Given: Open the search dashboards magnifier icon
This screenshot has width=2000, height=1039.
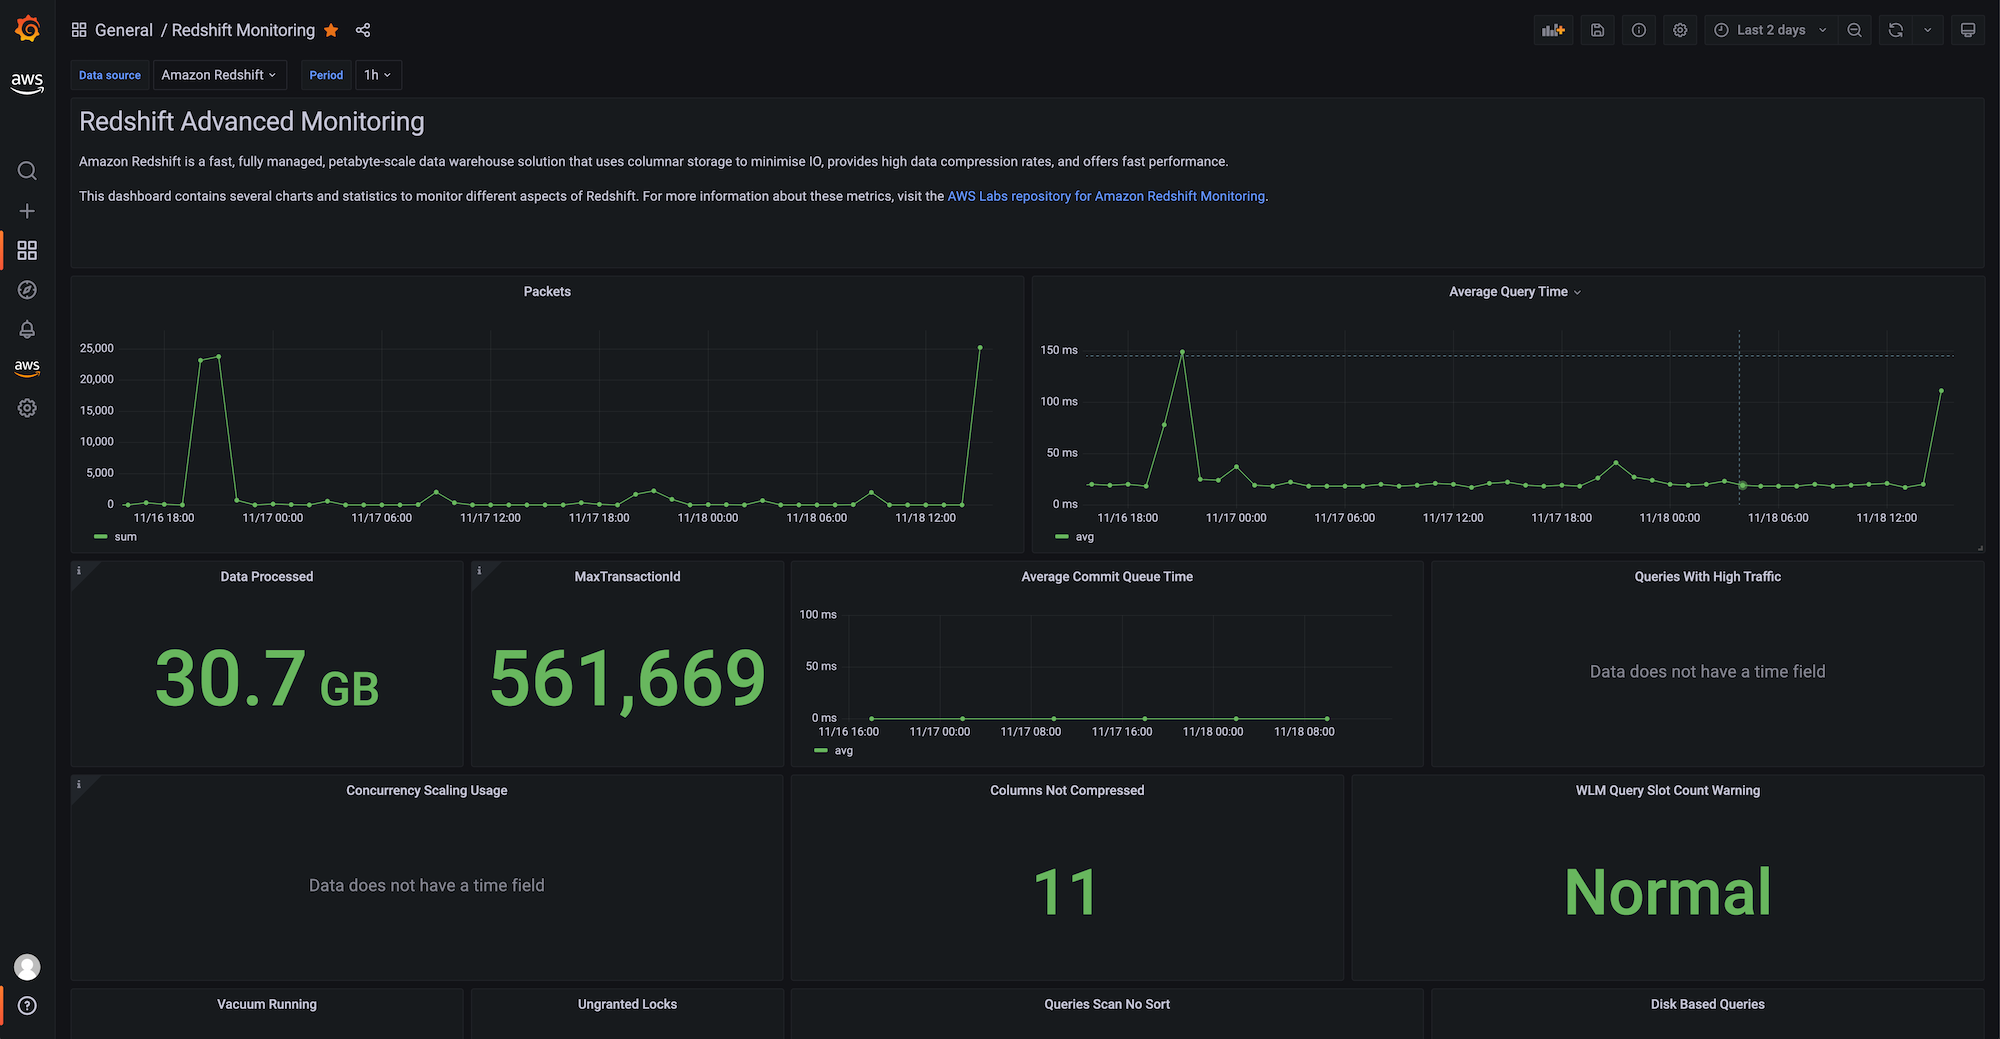Looking at the screenshot, I should (x=27, y=171).
